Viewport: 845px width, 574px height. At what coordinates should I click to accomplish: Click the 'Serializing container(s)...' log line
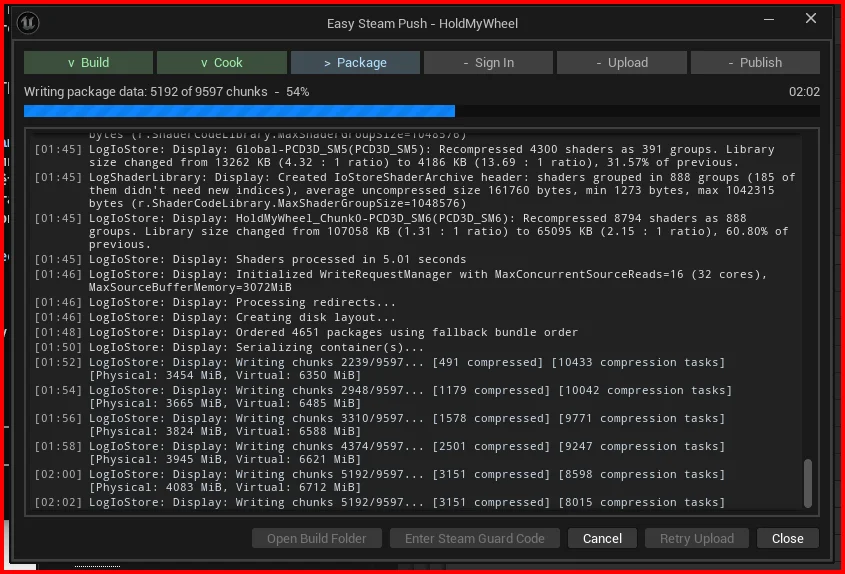229,348
